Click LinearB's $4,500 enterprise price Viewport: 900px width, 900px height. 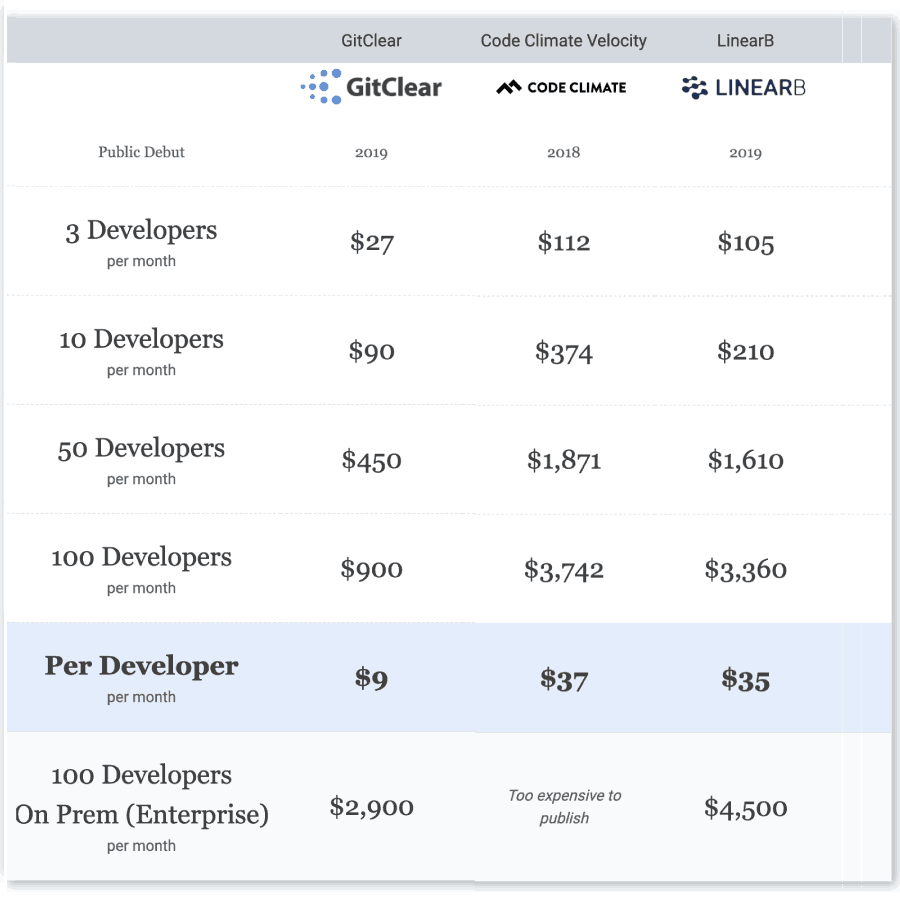745,808
